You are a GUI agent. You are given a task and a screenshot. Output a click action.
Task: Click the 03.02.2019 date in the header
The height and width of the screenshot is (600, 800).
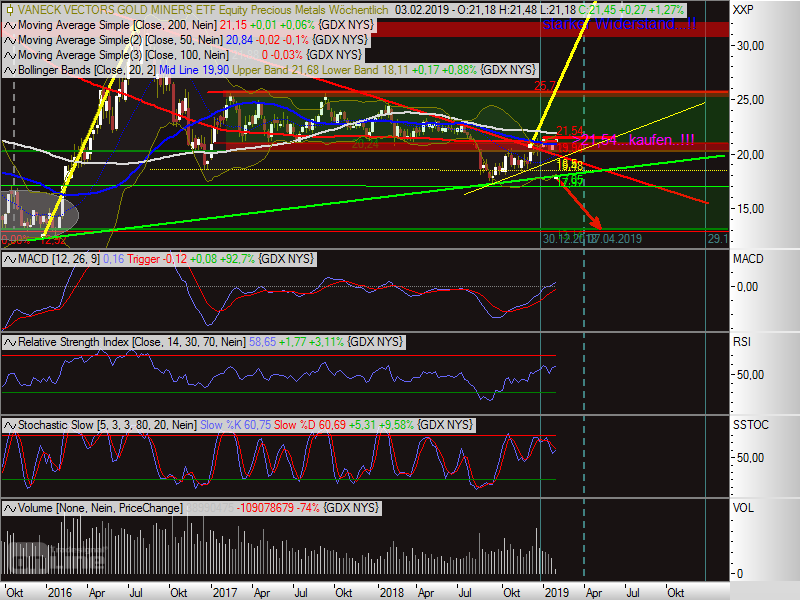tap(420, 10)
